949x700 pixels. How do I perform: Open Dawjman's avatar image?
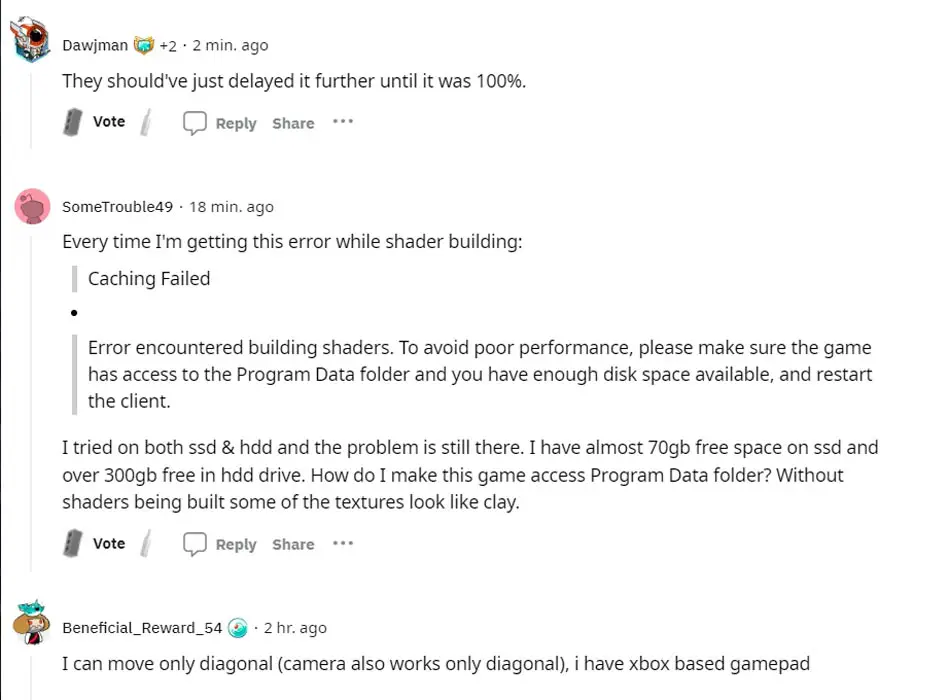coord(30,39)
